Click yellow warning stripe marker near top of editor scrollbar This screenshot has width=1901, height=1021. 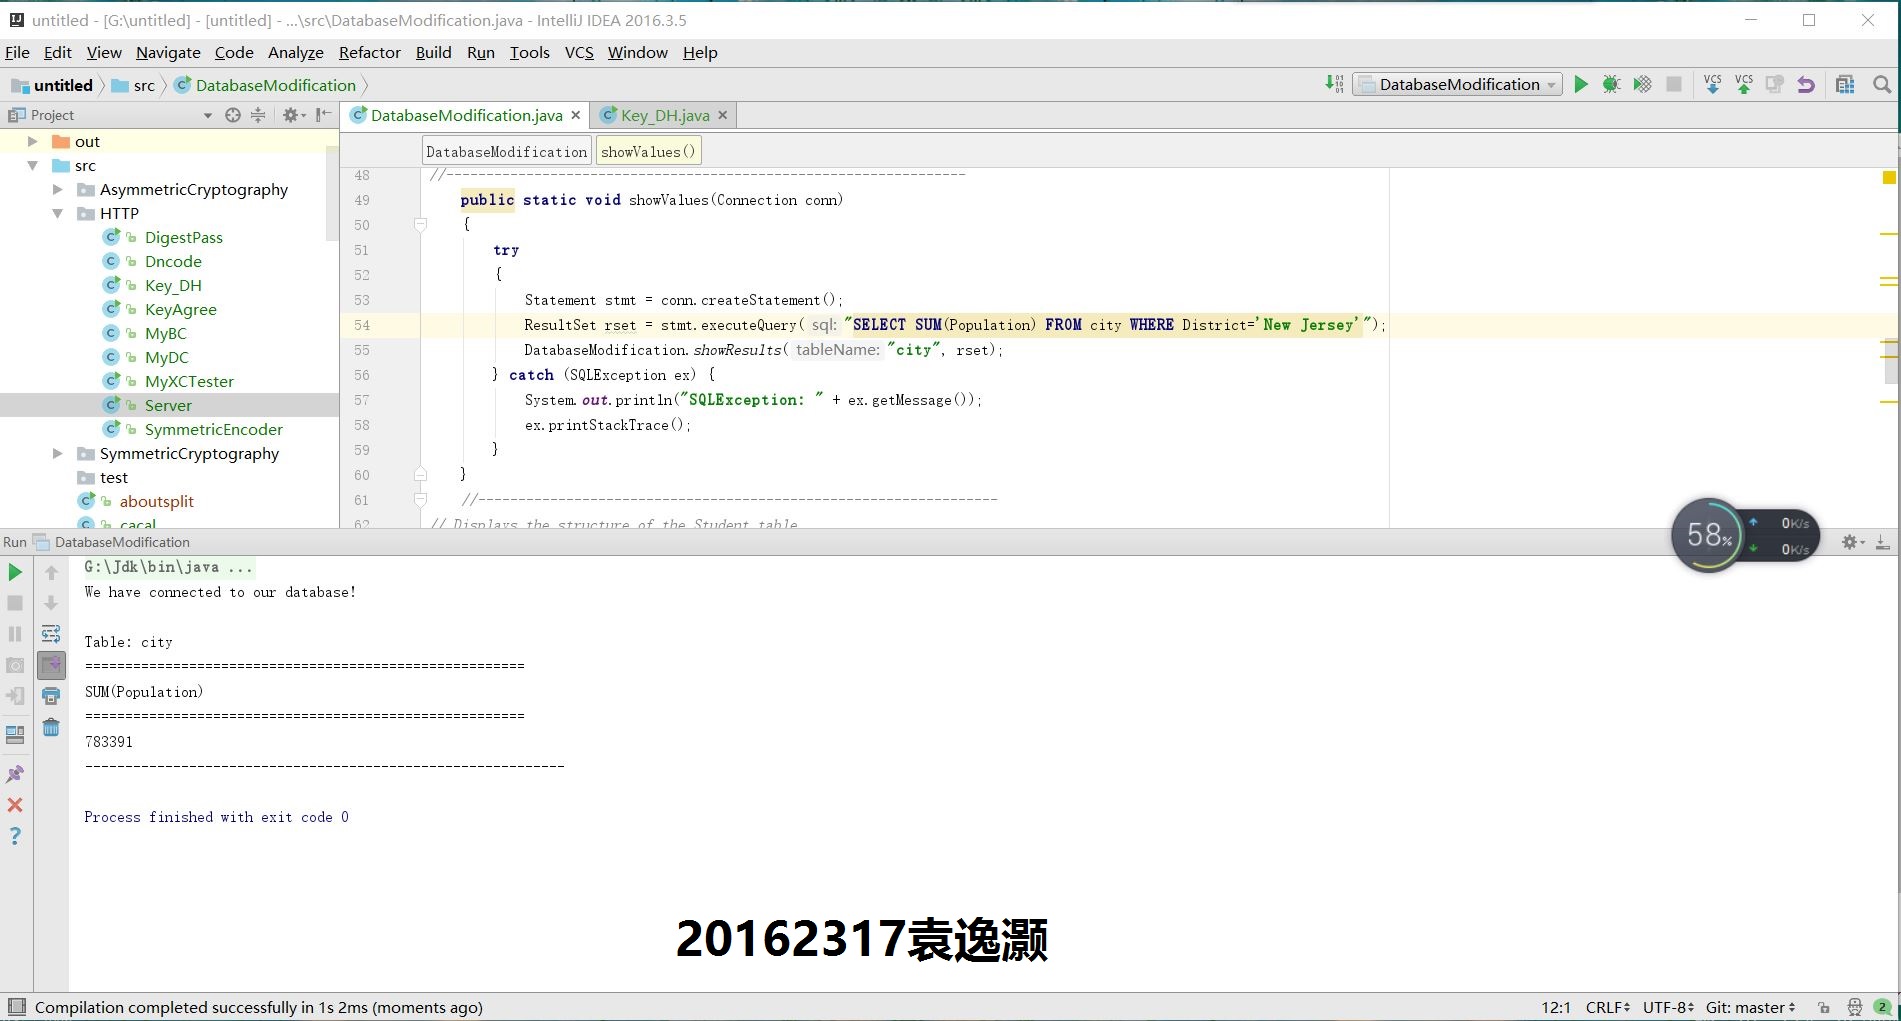[x=1889, y=234]
